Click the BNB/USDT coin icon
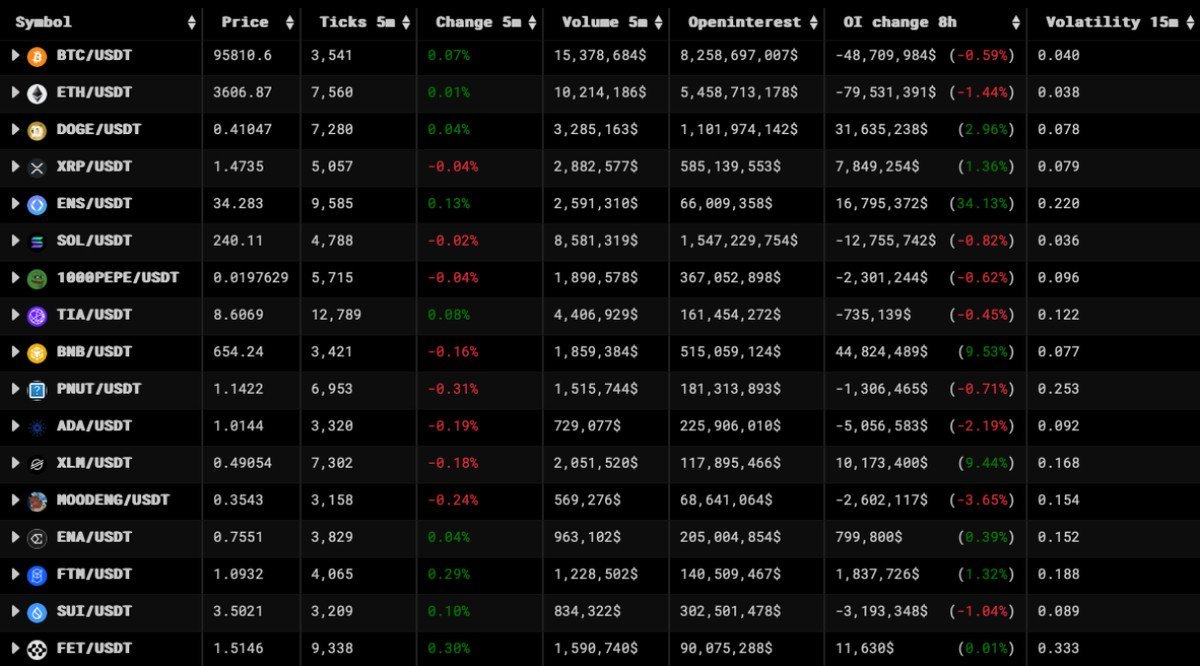The image size is (1200, 666). (x=37, y=352)
